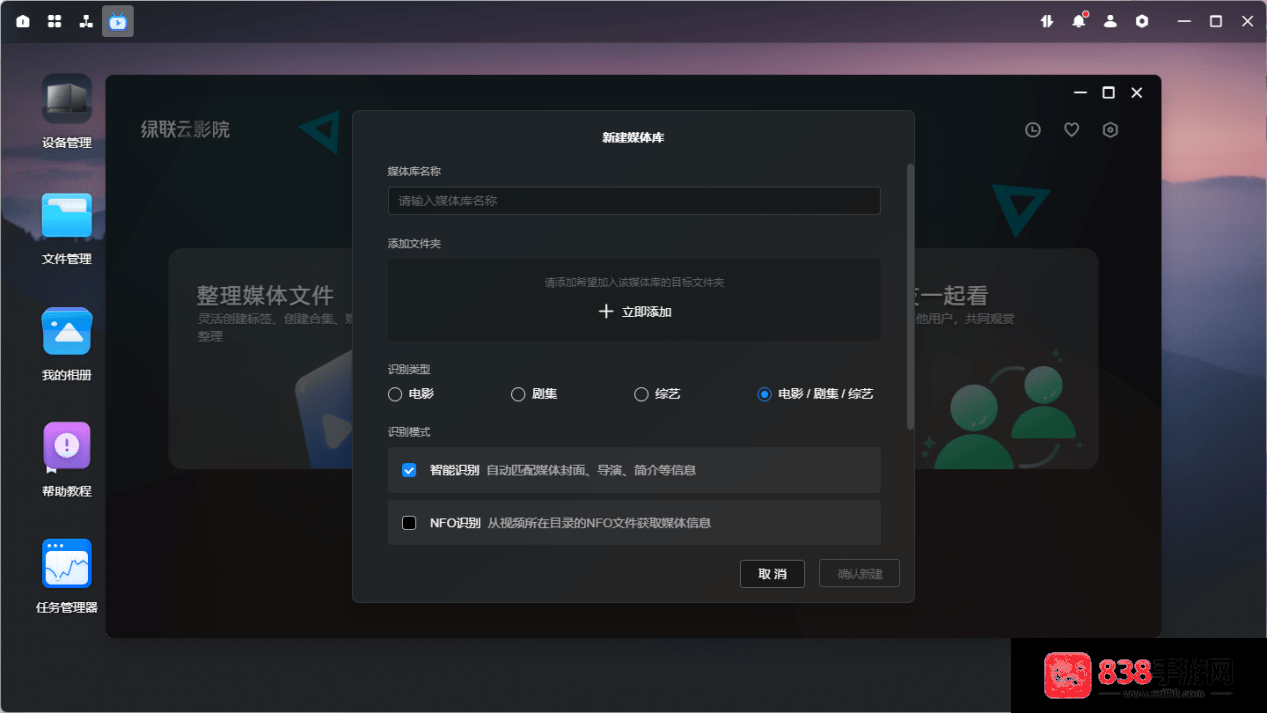
Task: Open the app grid icon in top bar
Action: [x=55, y=21]
